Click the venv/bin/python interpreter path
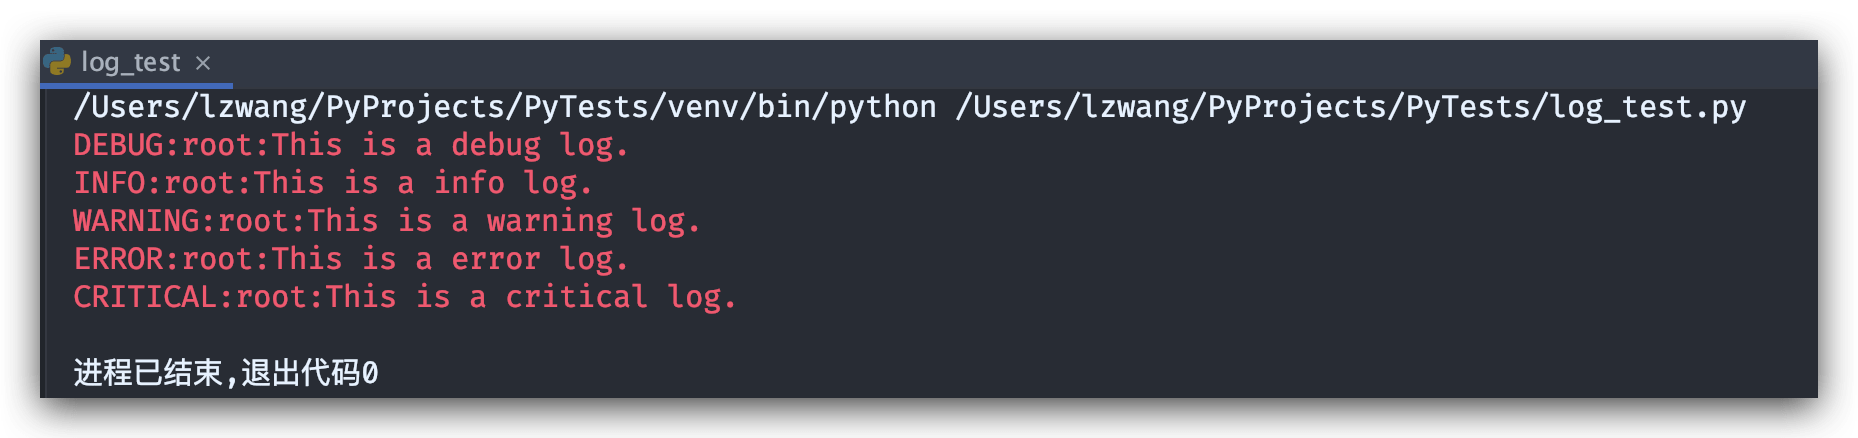The width and height of the screenshot is (1858, 438). [505, 107]
